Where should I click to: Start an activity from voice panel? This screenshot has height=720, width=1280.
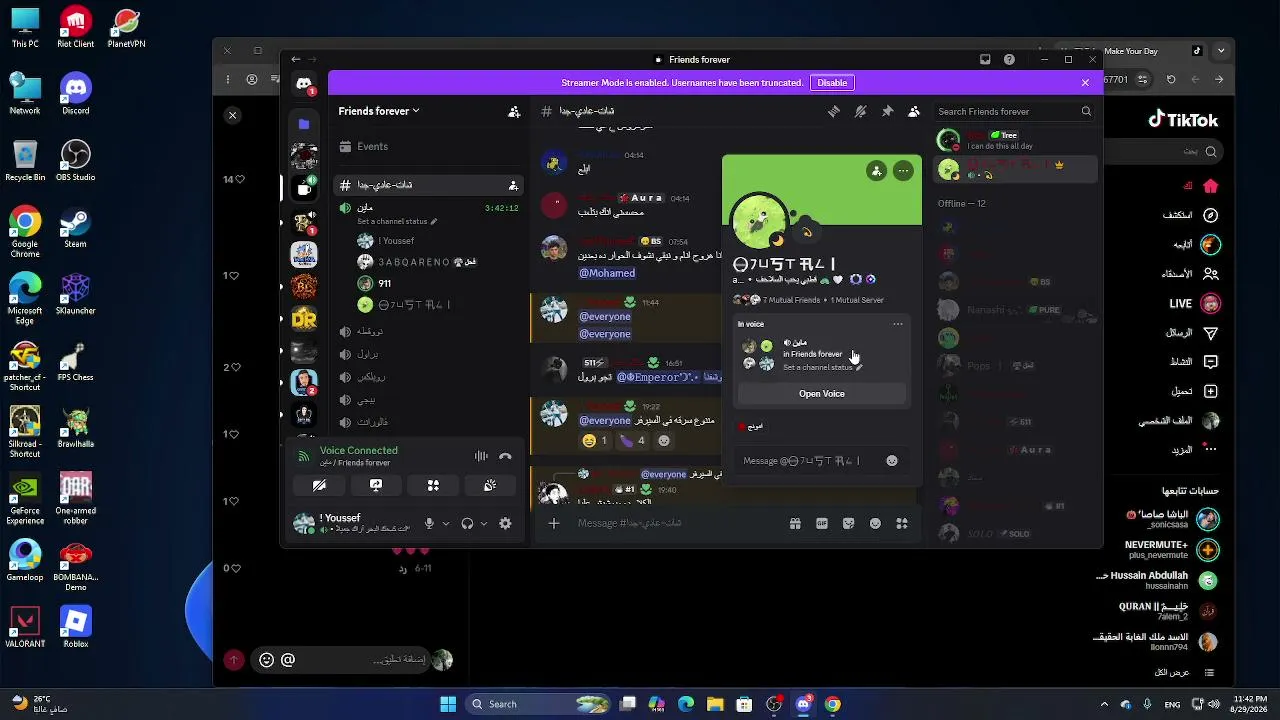[x=433, y=485]
